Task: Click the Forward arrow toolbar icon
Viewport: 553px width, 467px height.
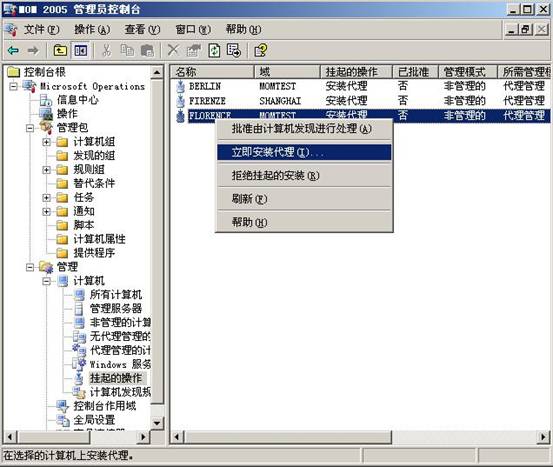Action: (33, 50)
